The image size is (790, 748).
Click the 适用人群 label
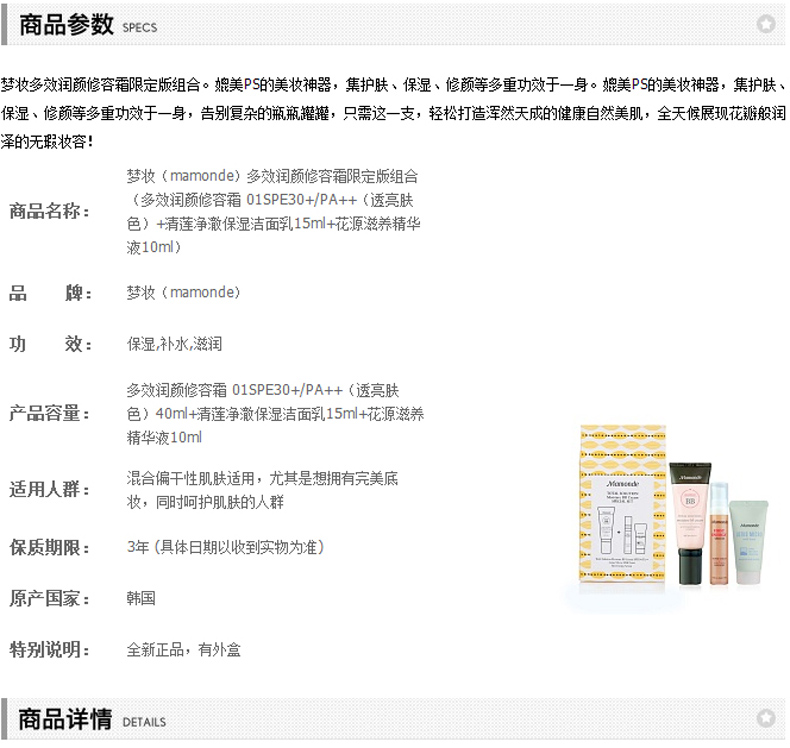point(49,490)
